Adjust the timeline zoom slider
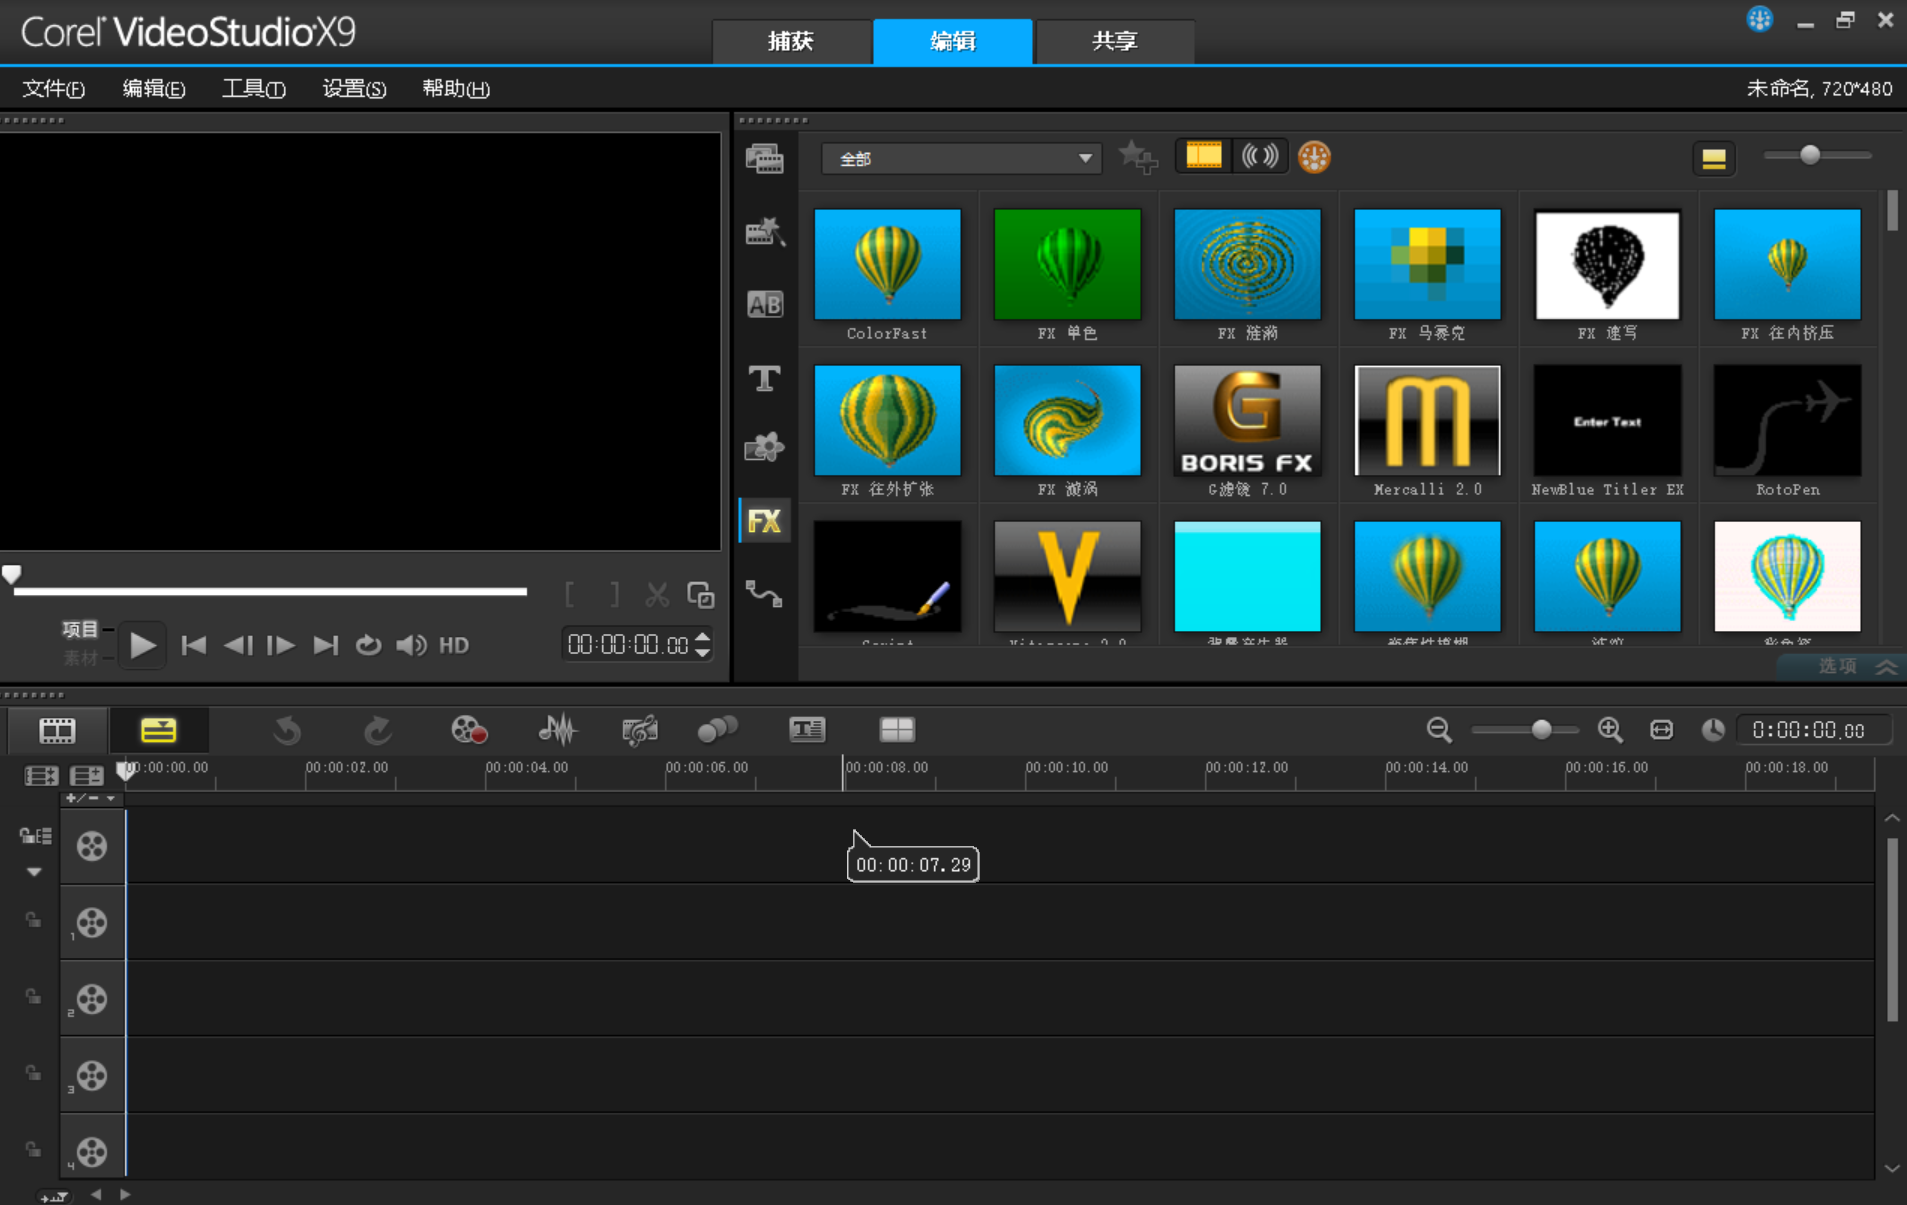 (1541, 730)
